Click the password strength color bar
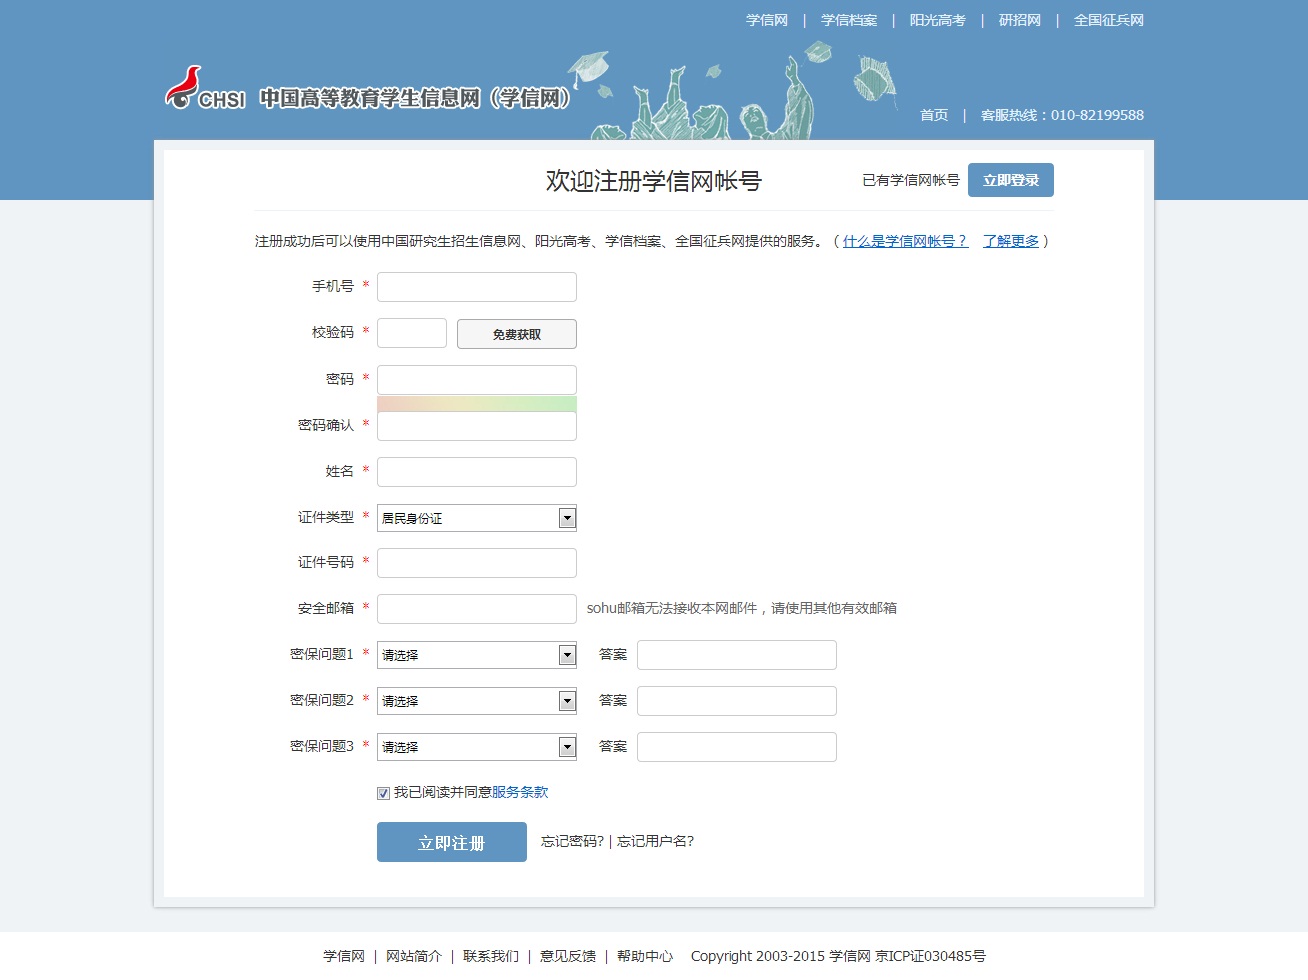Viewport: 1308px width, 980px height. tap(477, 403)
